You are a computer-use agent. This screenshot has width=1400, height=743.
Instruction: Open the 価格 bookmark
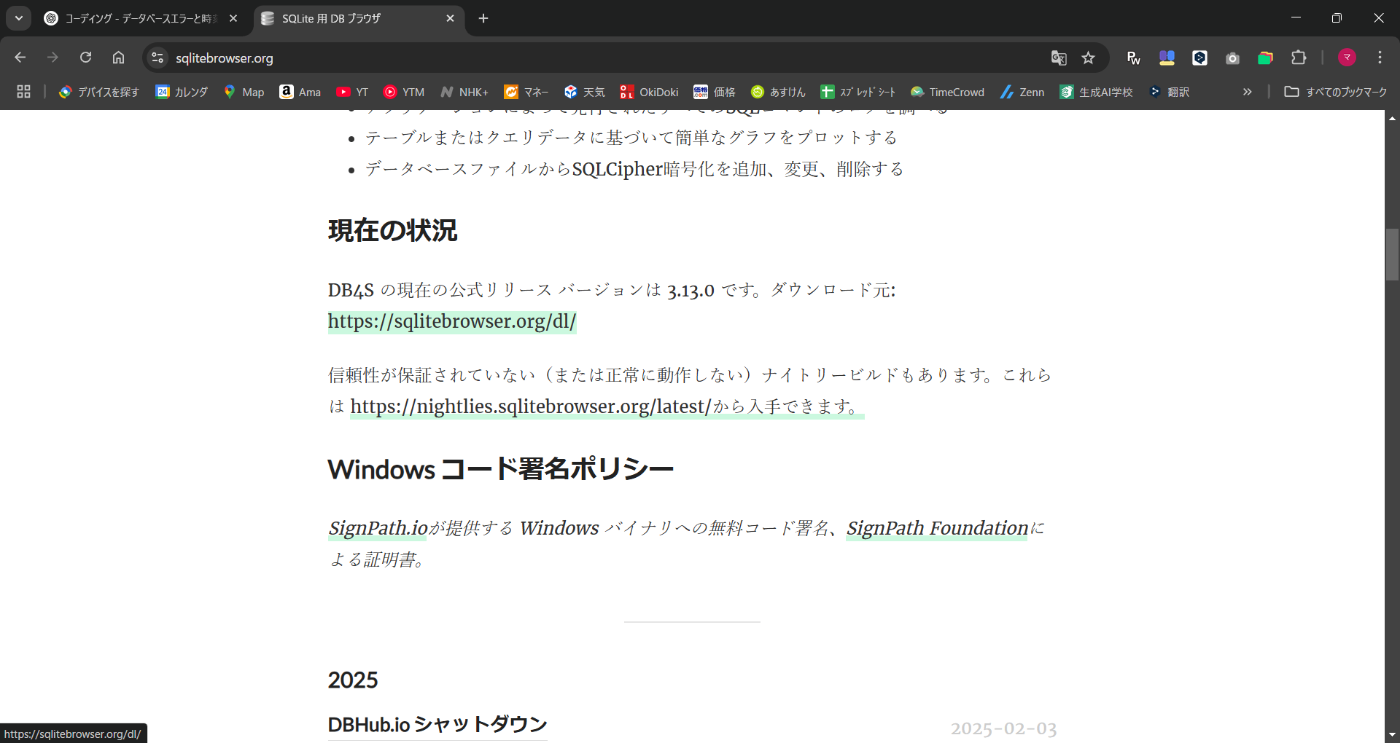coord(715,91)
